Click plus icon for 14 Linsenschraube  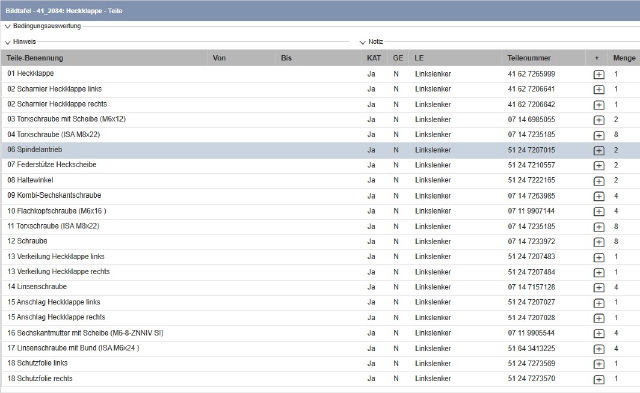pyautogui.click(x=599, y=288)
